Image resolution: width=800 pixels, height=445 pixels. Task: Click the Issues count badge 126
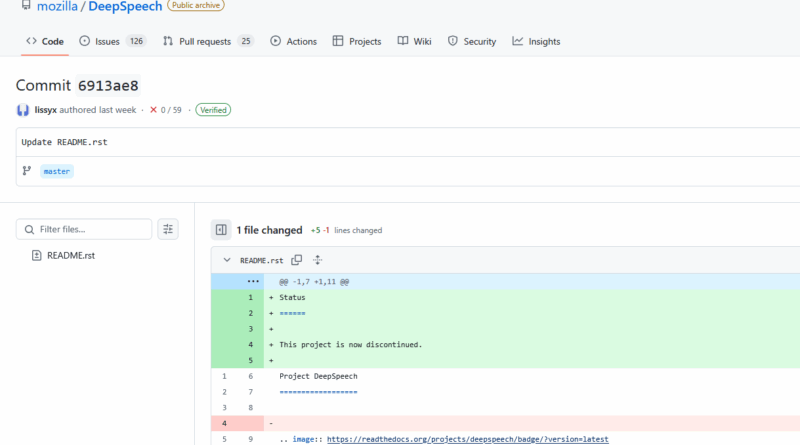coord(136,41)
